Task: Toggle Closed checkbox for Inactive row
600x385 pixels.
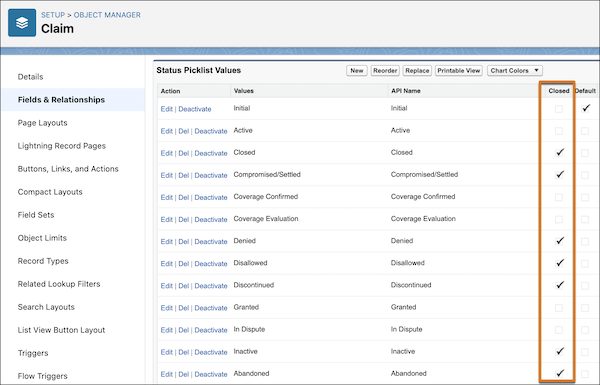Action: click(559, 351)
